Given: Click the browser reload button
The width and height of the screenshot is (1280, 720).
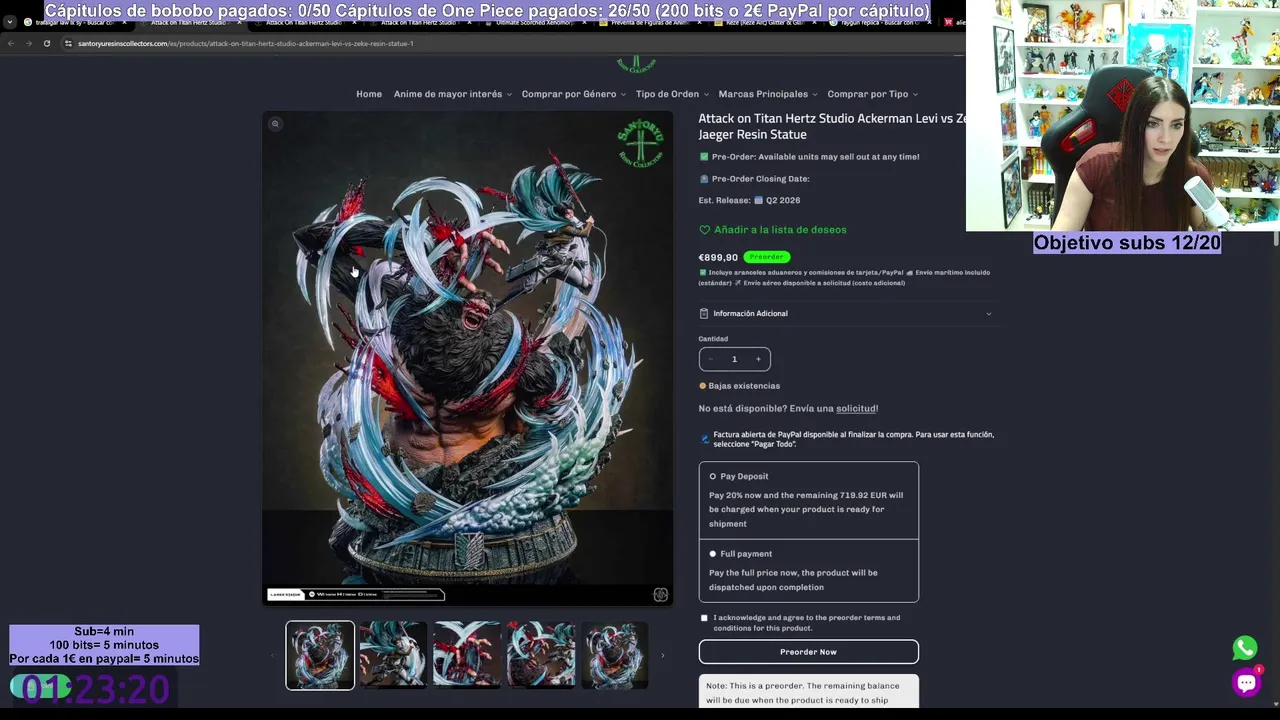Looking at the screenshot, I should pos(46,43).
